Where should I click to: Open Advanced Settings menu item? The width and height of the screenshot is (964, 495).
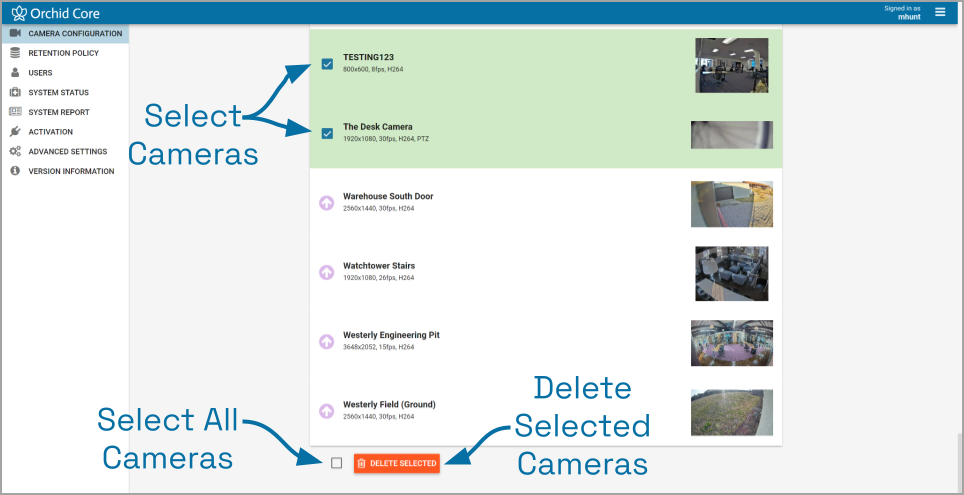[x=65, y=151]
